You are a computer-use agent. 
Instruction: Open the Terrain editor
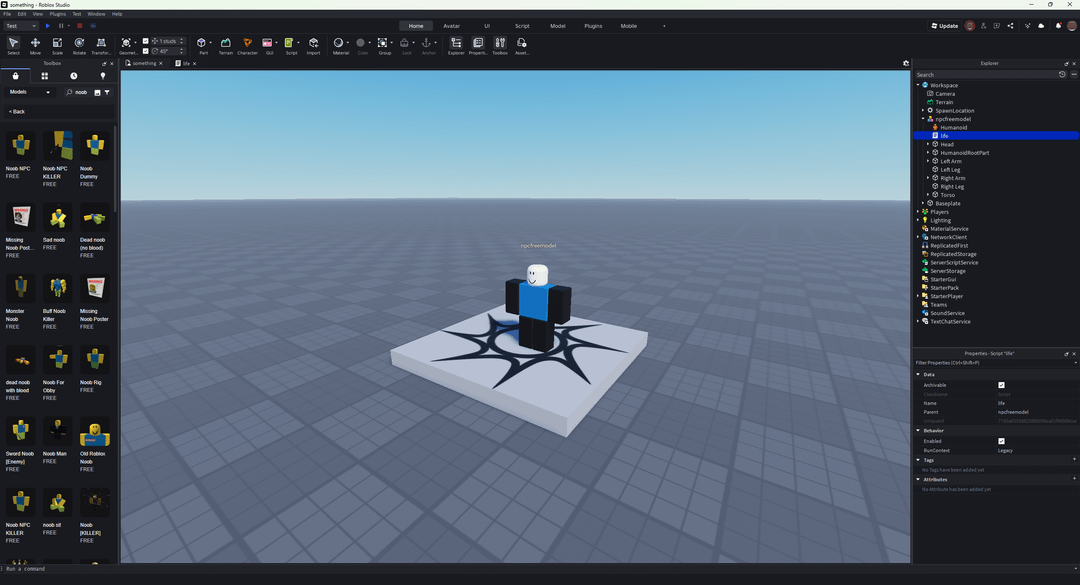tap(225, 44)
